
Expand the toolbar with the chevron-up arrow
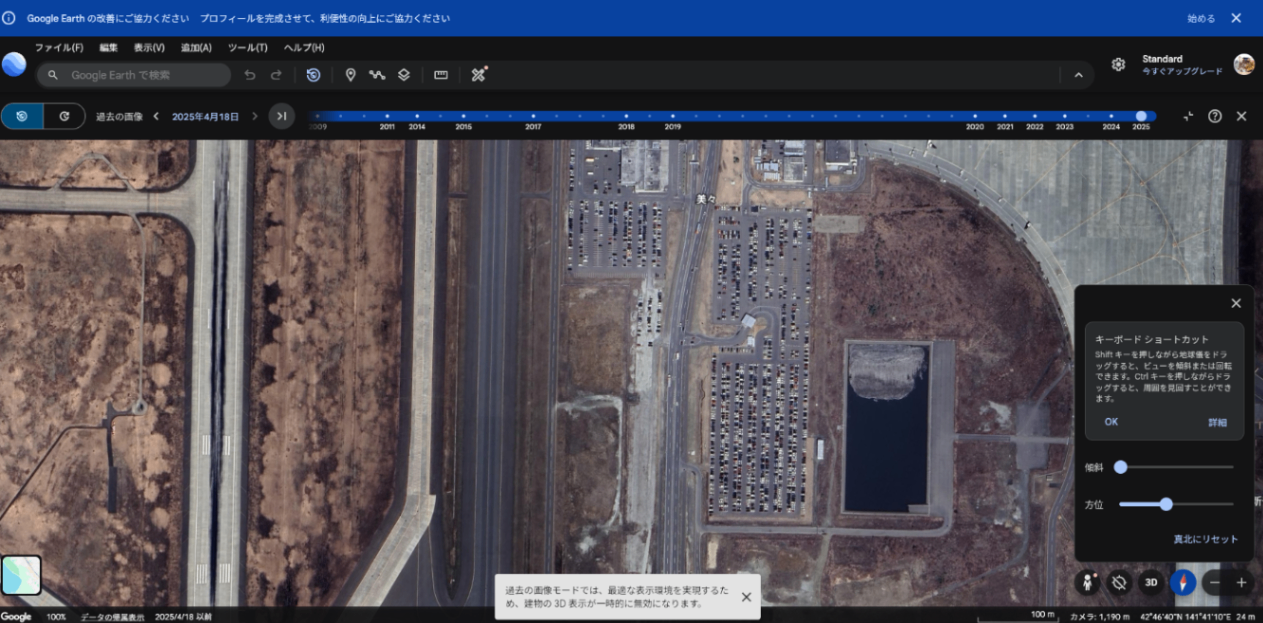[x=1079, y=75]
